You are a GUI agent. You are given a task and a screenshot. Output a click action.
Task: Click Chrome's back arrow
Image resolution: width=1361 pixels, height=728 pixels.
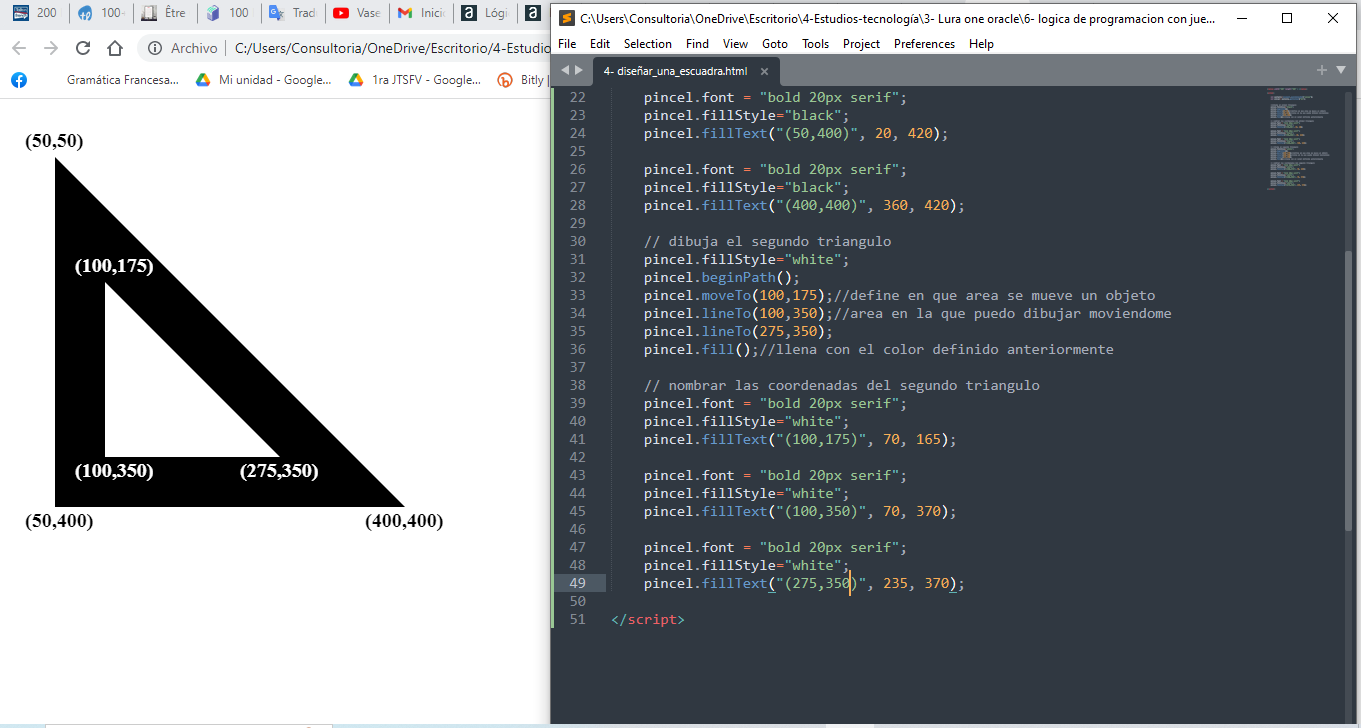coord(19,48)
